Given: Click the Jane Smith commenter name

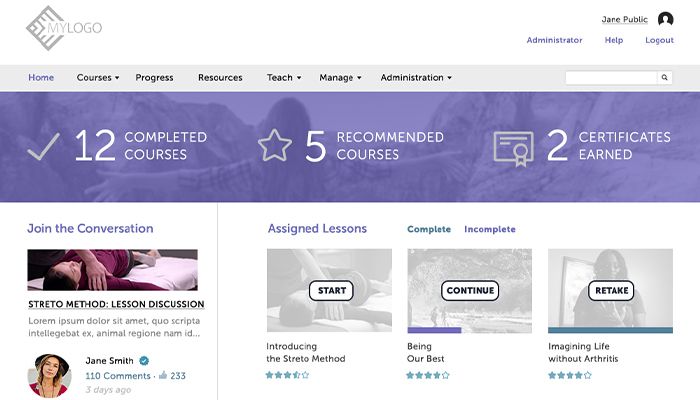Looking at the screenshot, I should click(109, 361).
